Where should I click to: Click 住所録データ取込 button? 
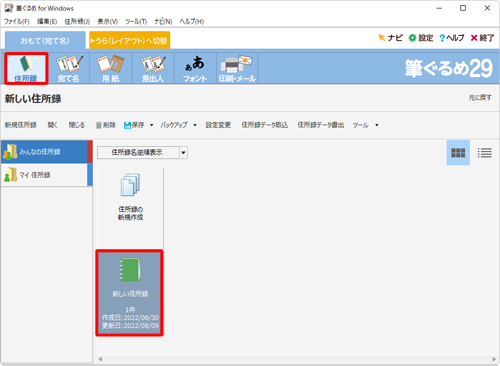pyautogui.click(x=264, y=125)
